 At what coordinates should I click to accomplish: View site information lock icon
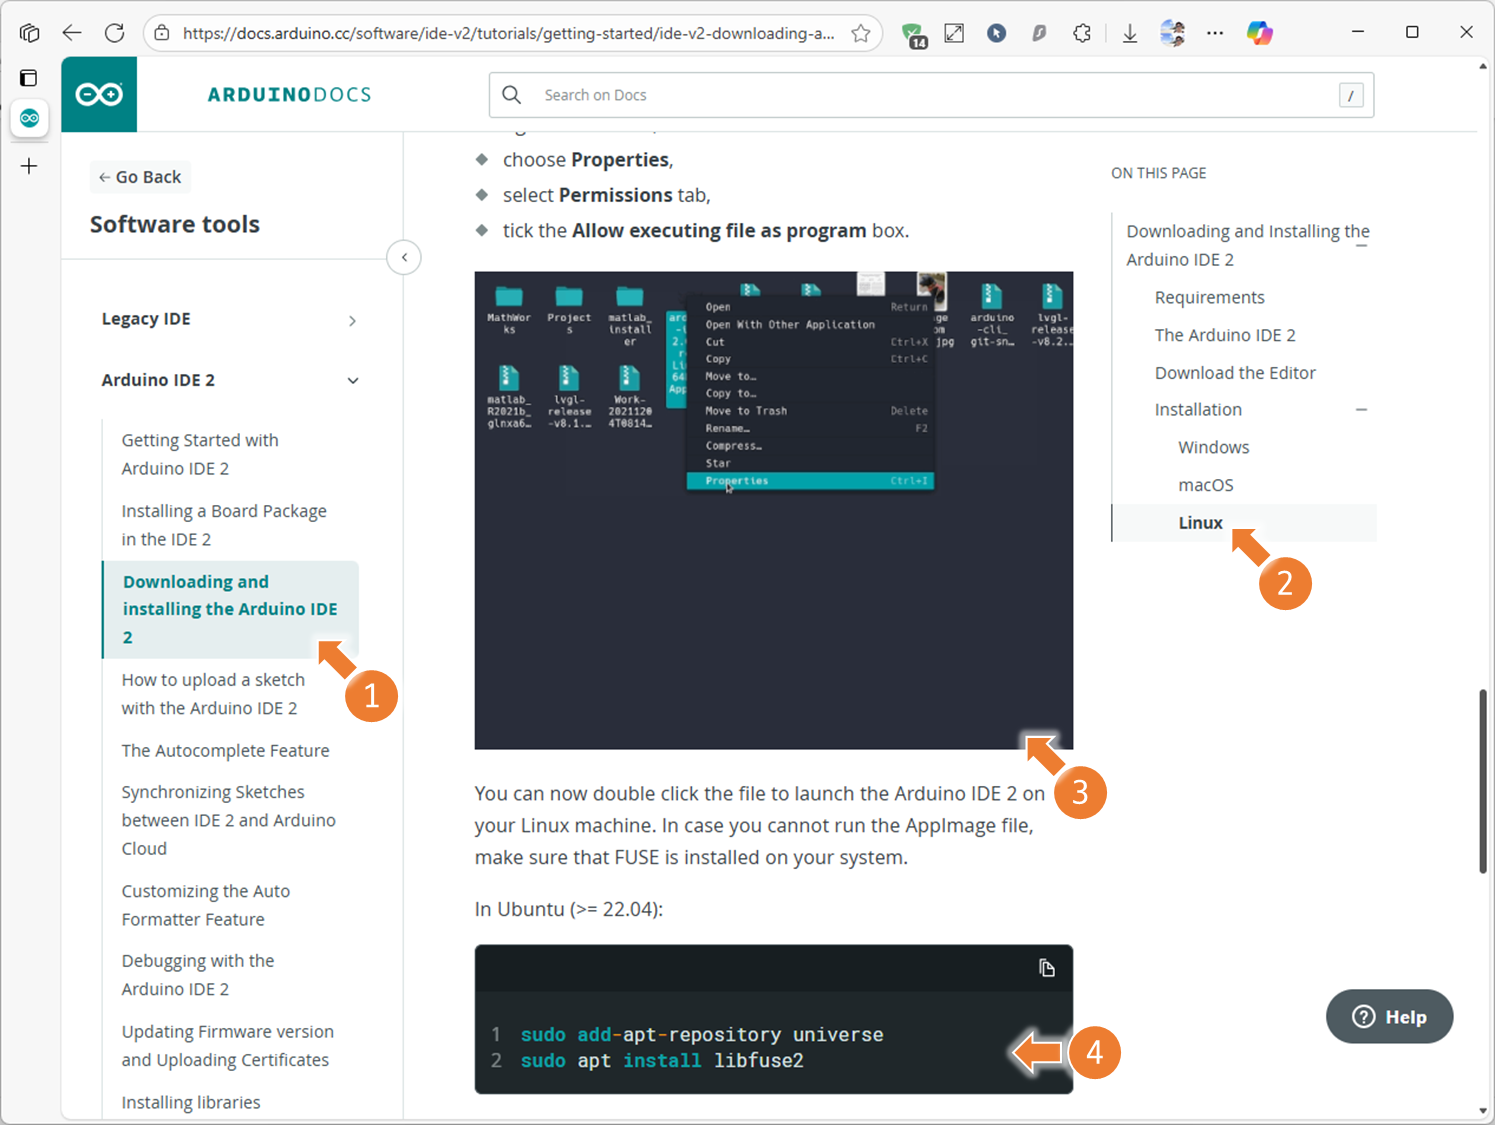[x=162, y=33]
